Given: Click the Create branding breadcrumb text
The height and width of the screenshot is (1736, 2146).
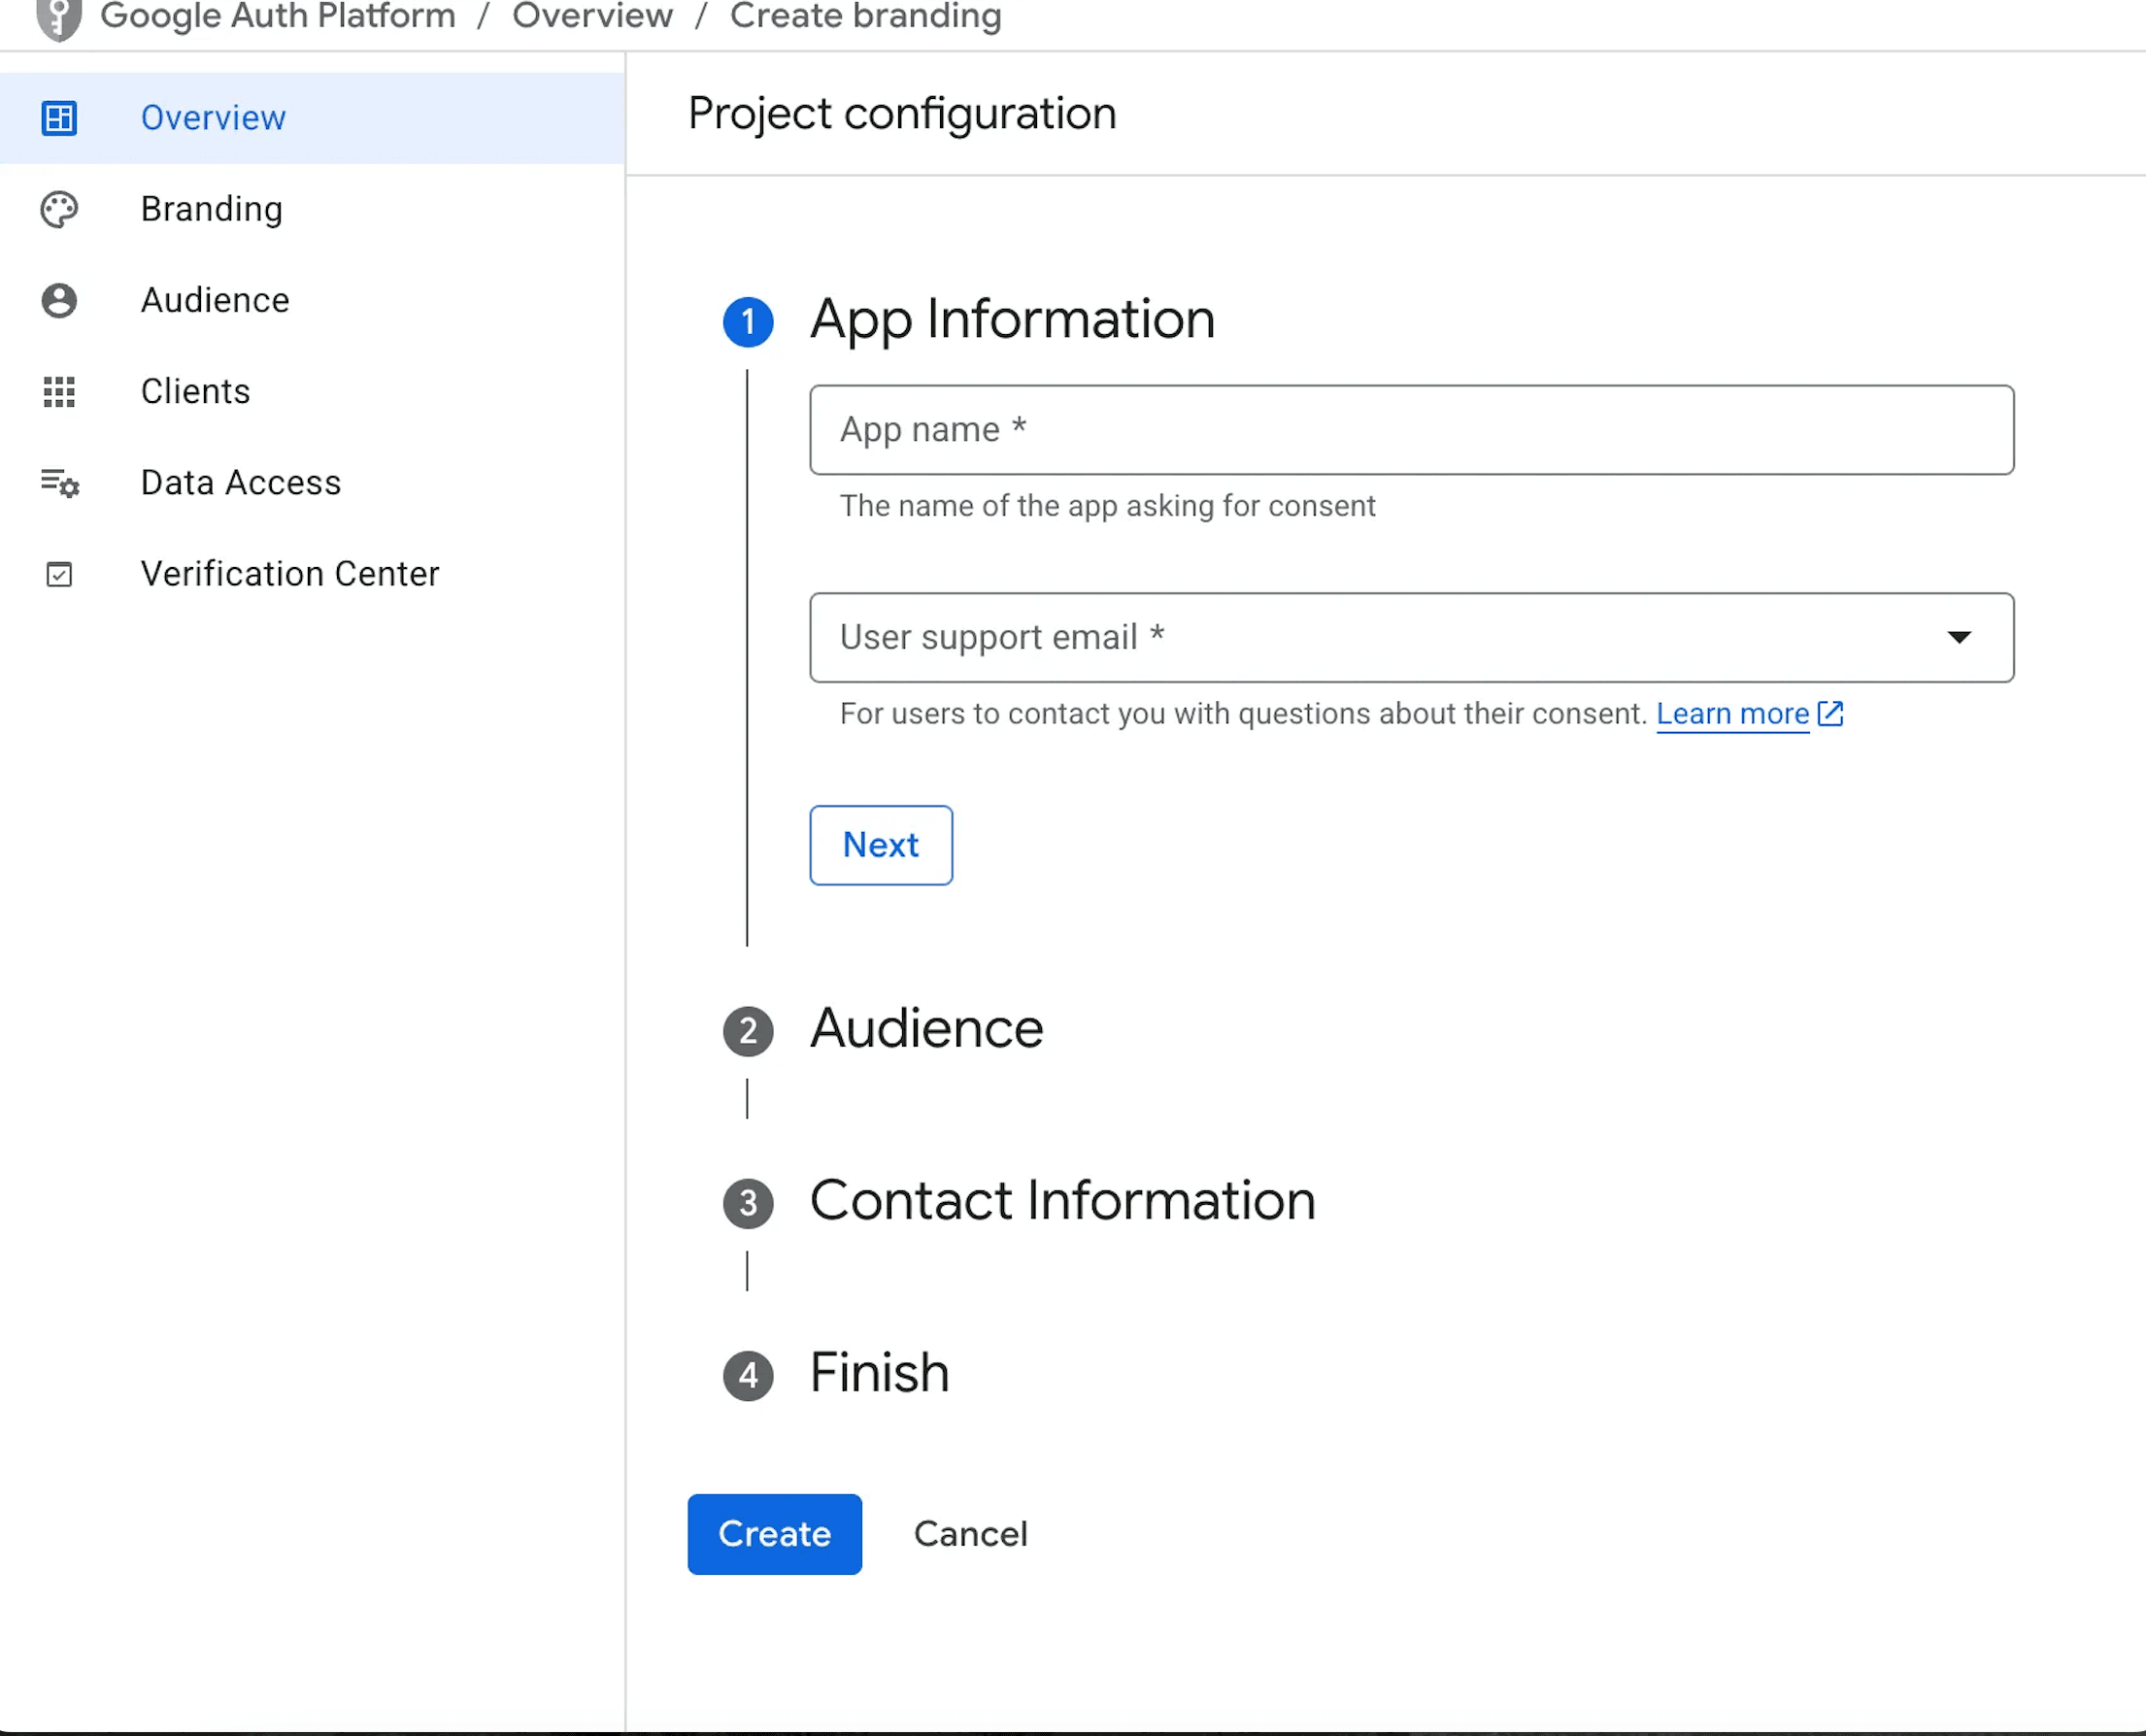Looking at the screenshot, I should (x=865, y=16).
